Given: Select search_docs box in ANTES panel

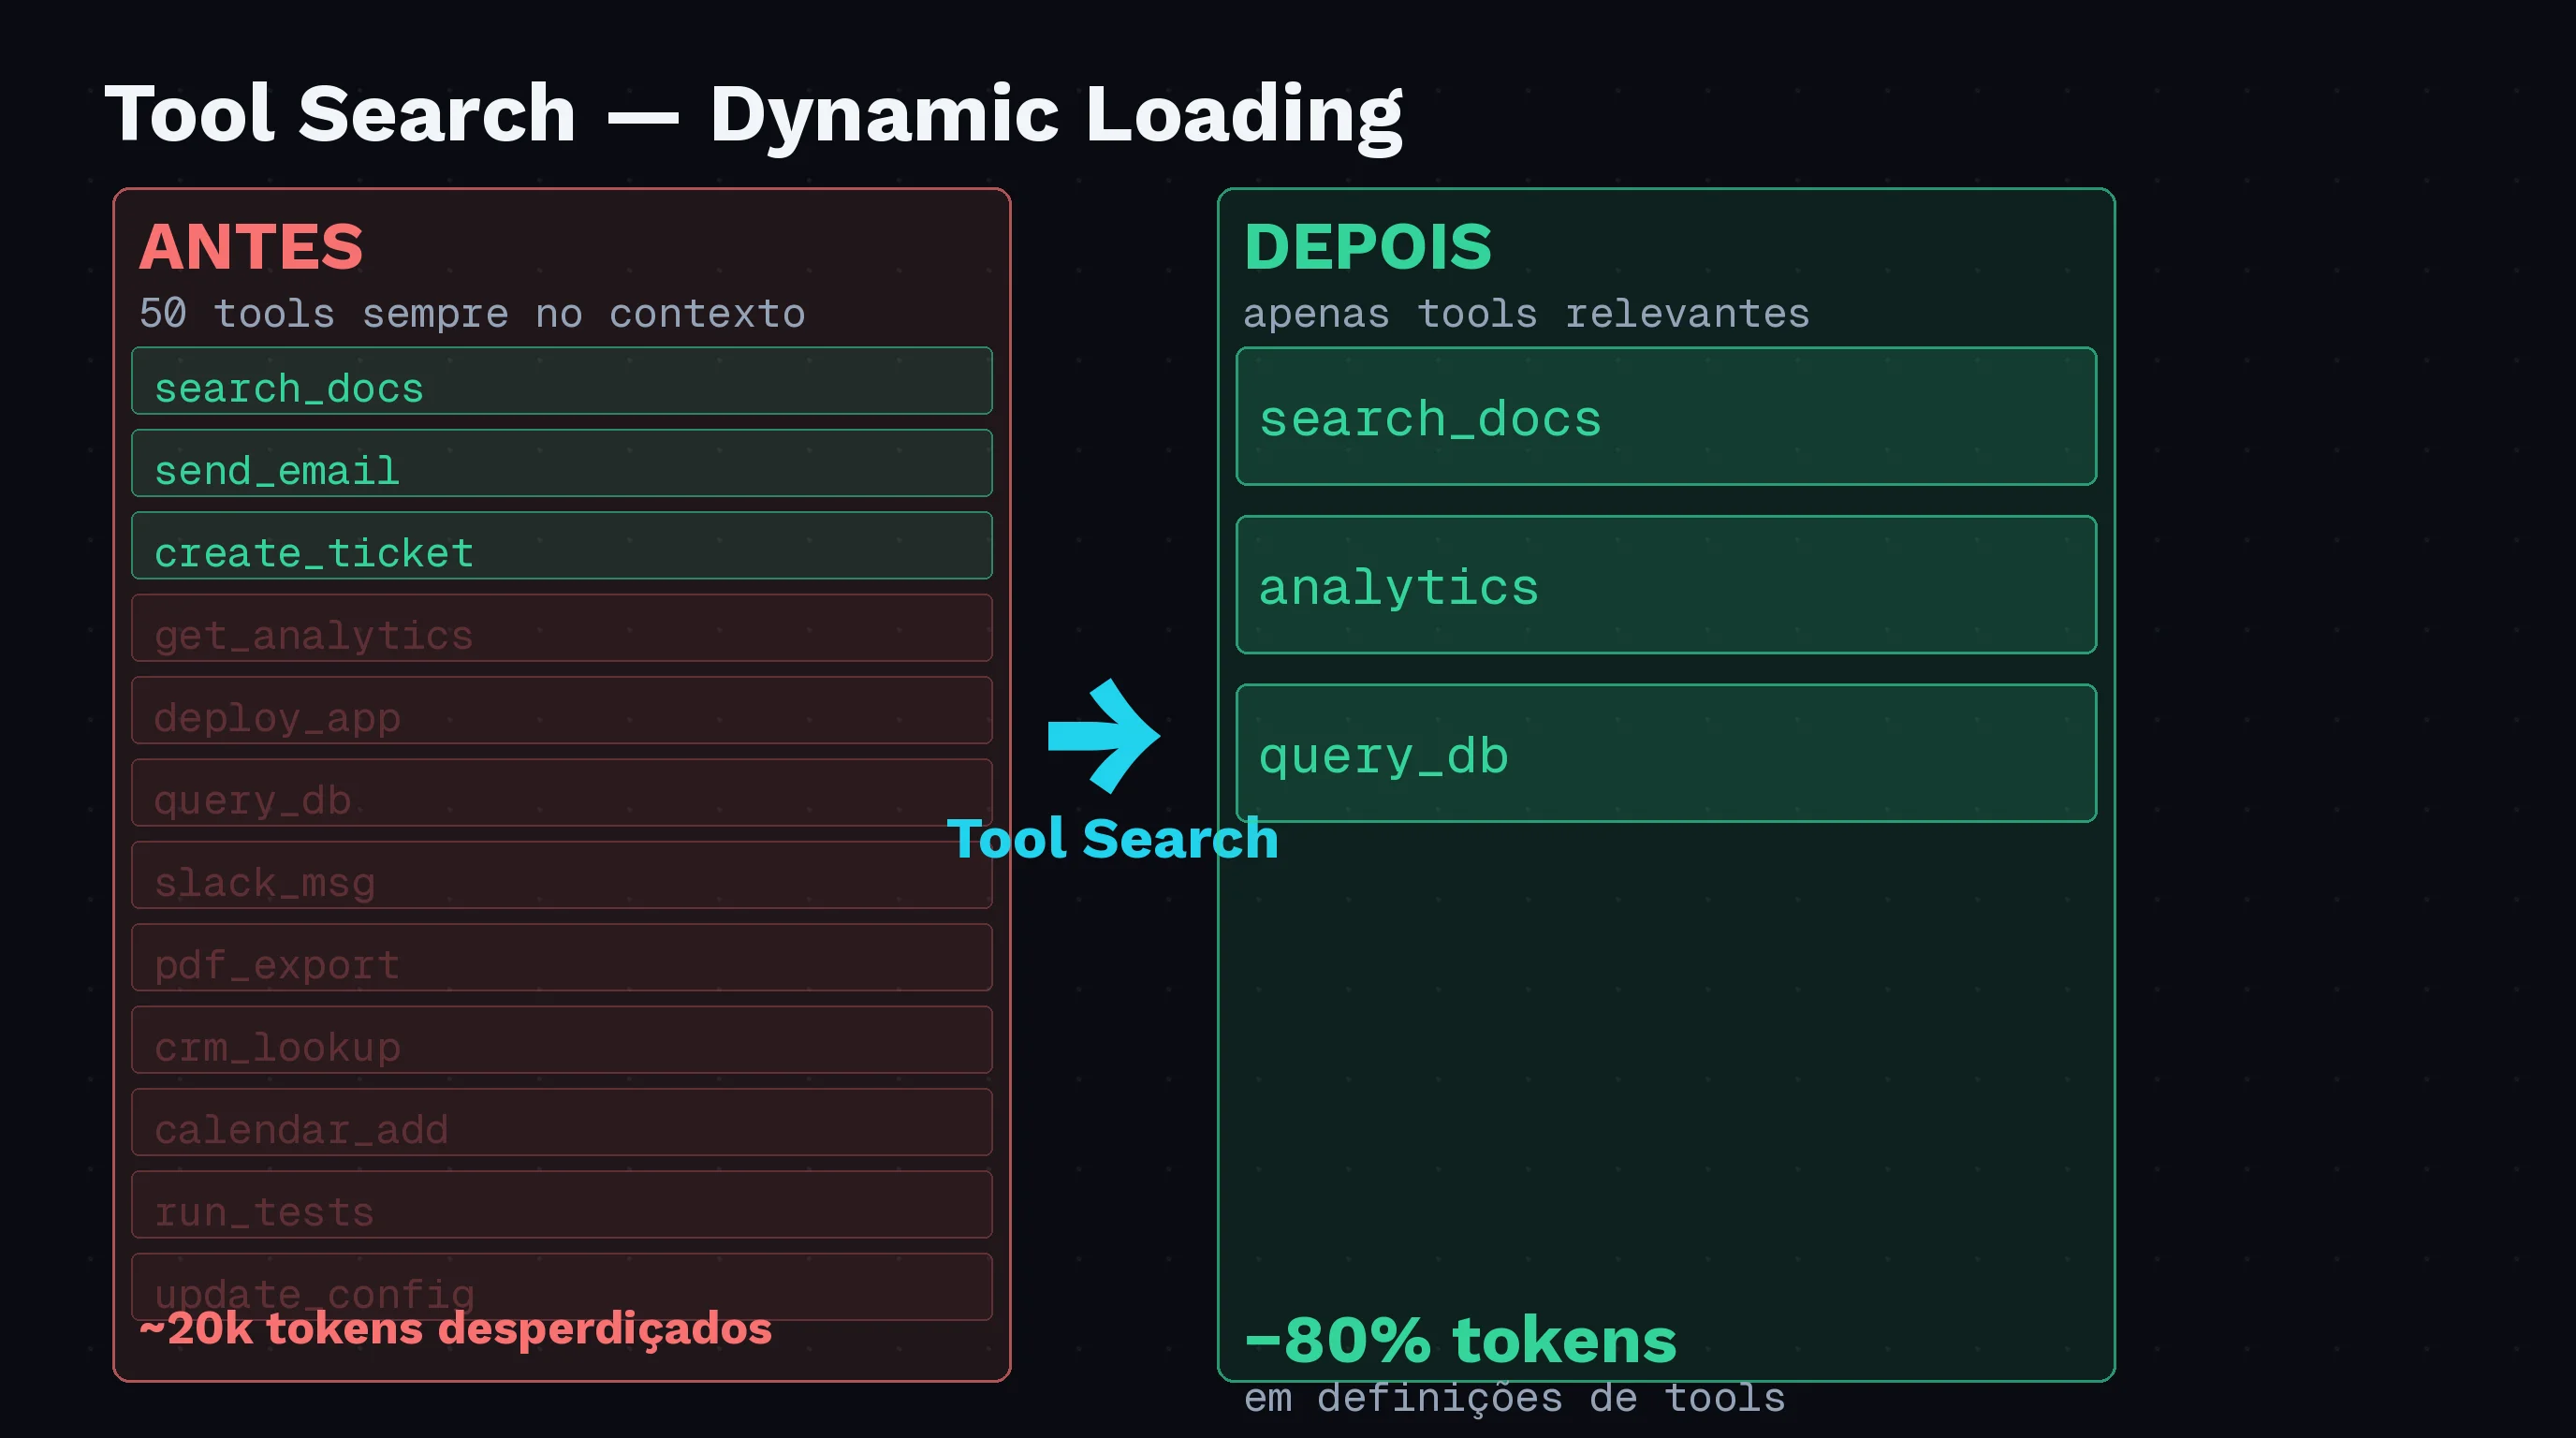Looking at the screenshot, I should coord(562,381).
